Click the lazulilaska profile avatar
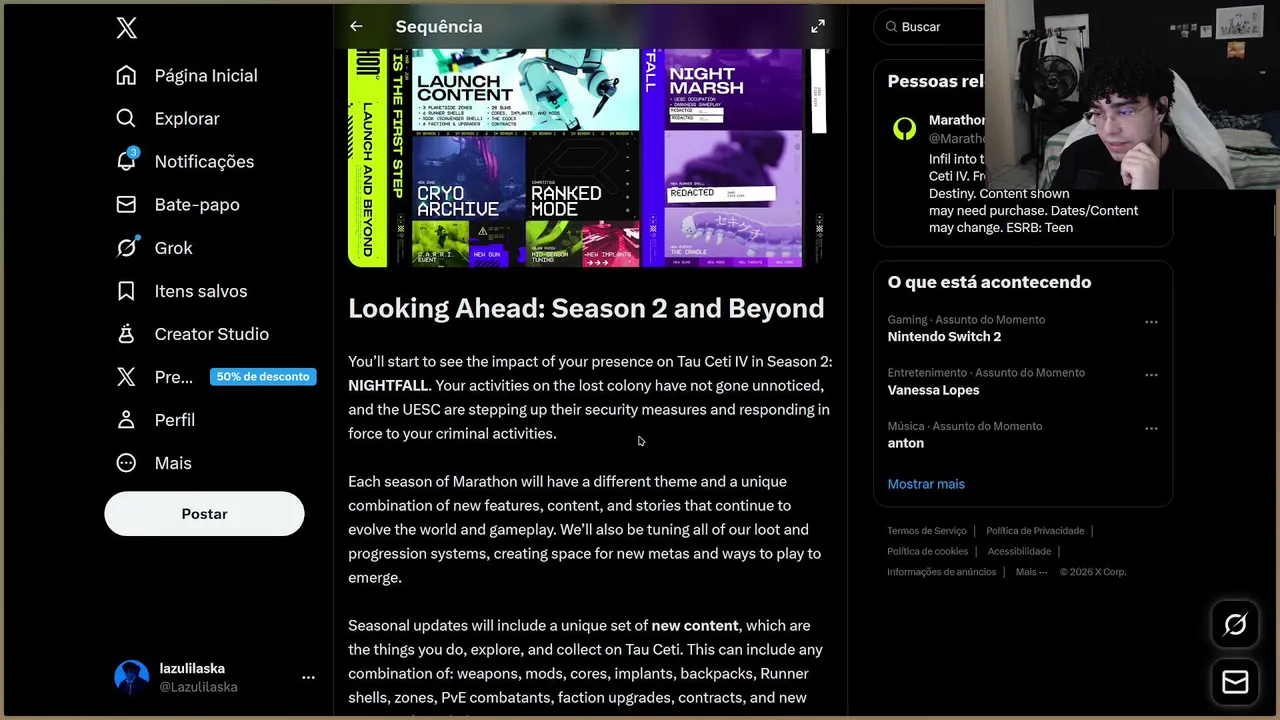This screenshot has height=720, width=1280. tap(132, 677)
